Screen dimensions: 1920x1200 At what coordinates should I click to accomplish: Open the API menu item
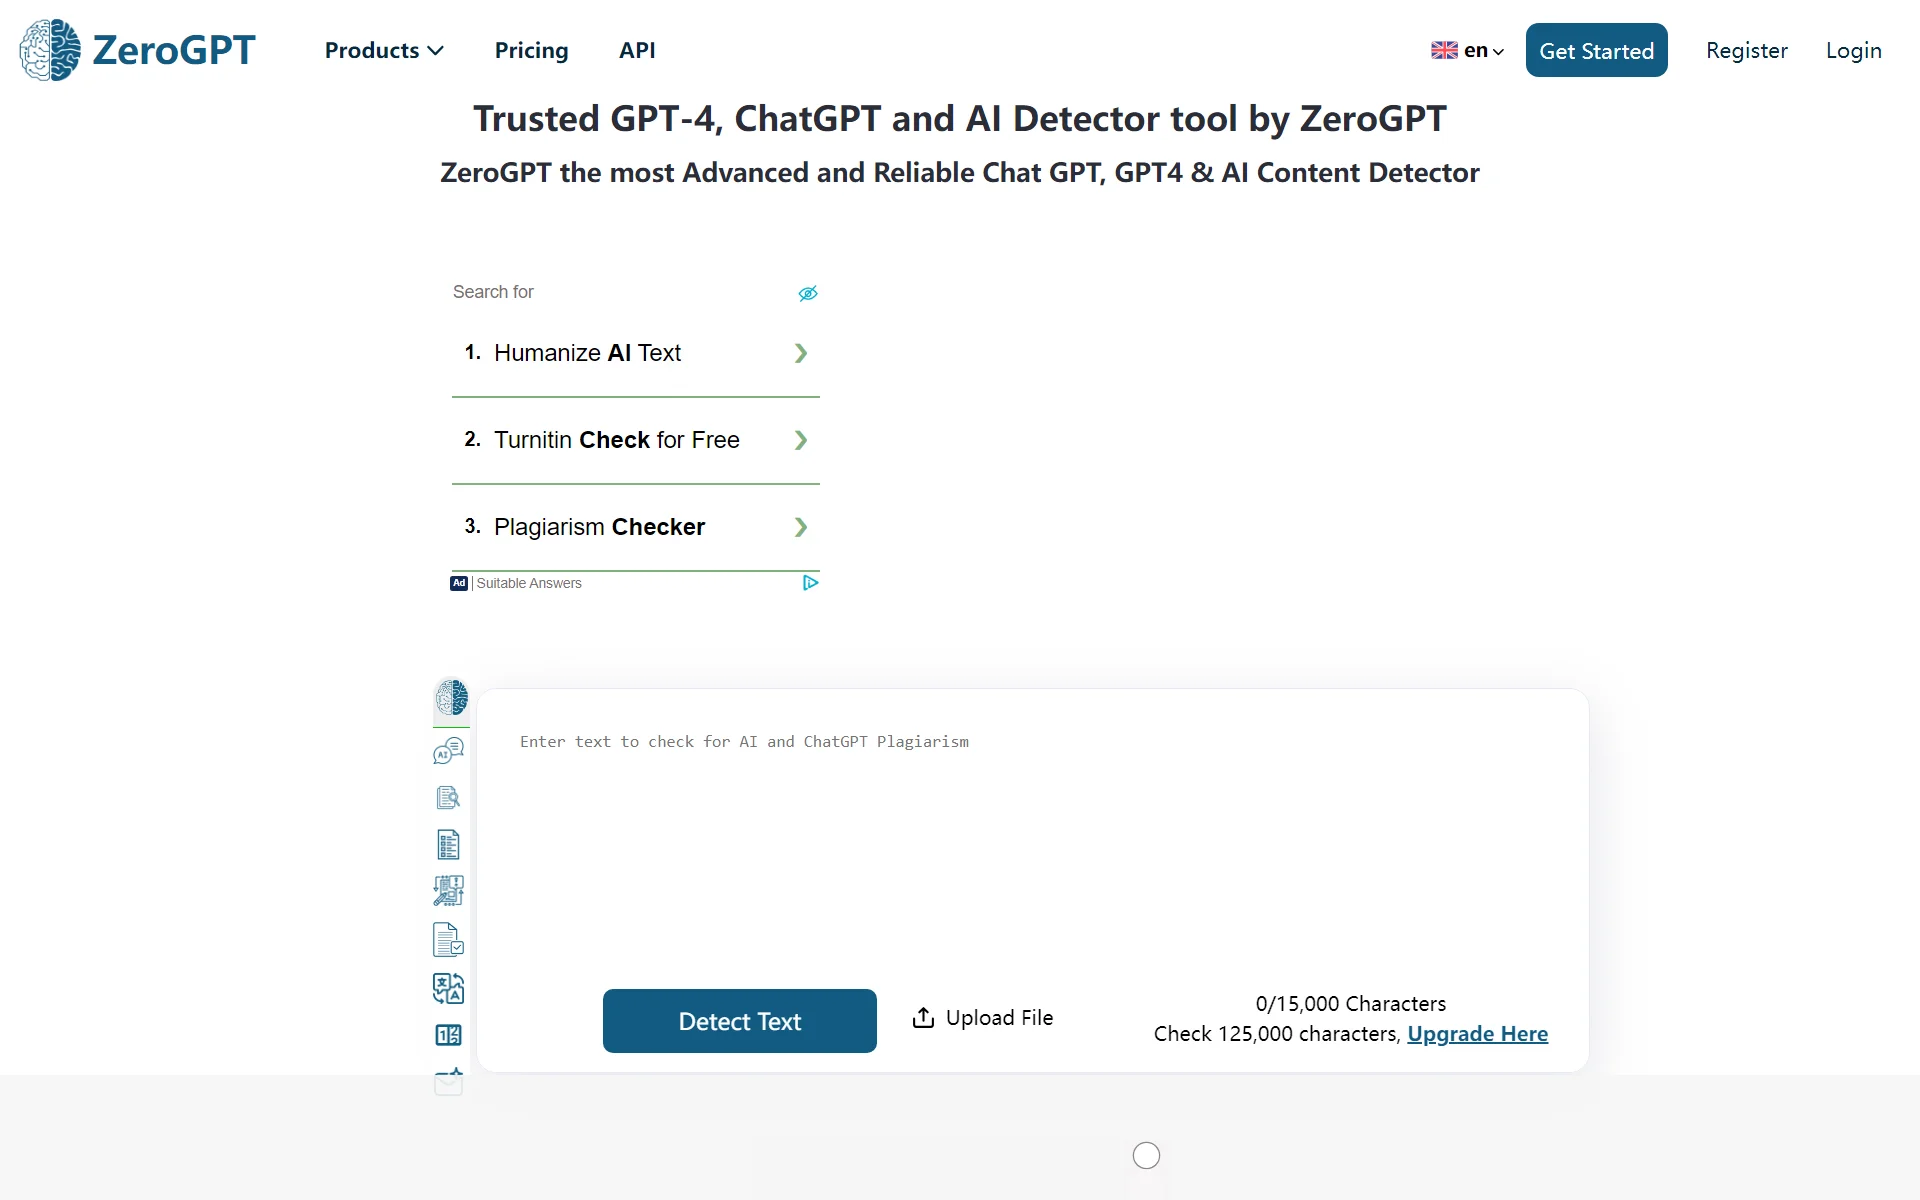coord(637,50)
